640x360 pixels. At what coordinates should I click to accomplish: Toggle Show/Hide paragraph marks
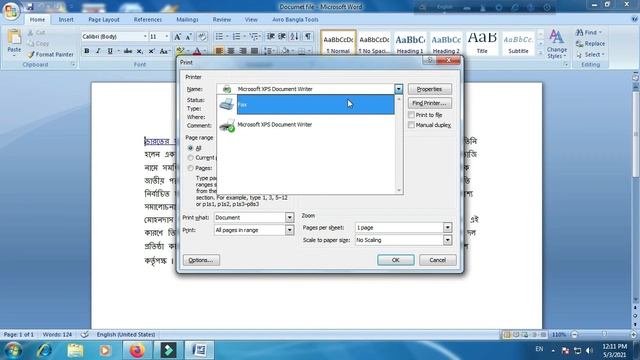pyautogui.click(x=308, y=37)
